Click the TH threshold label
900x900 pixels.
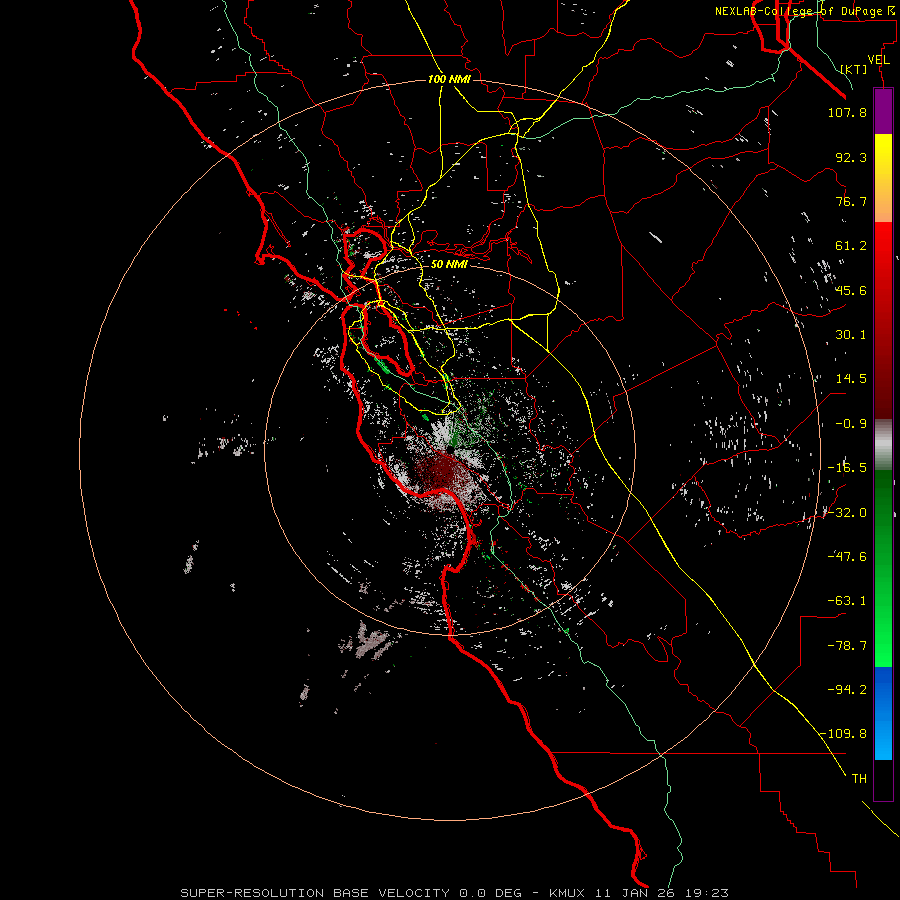[859, 779]
